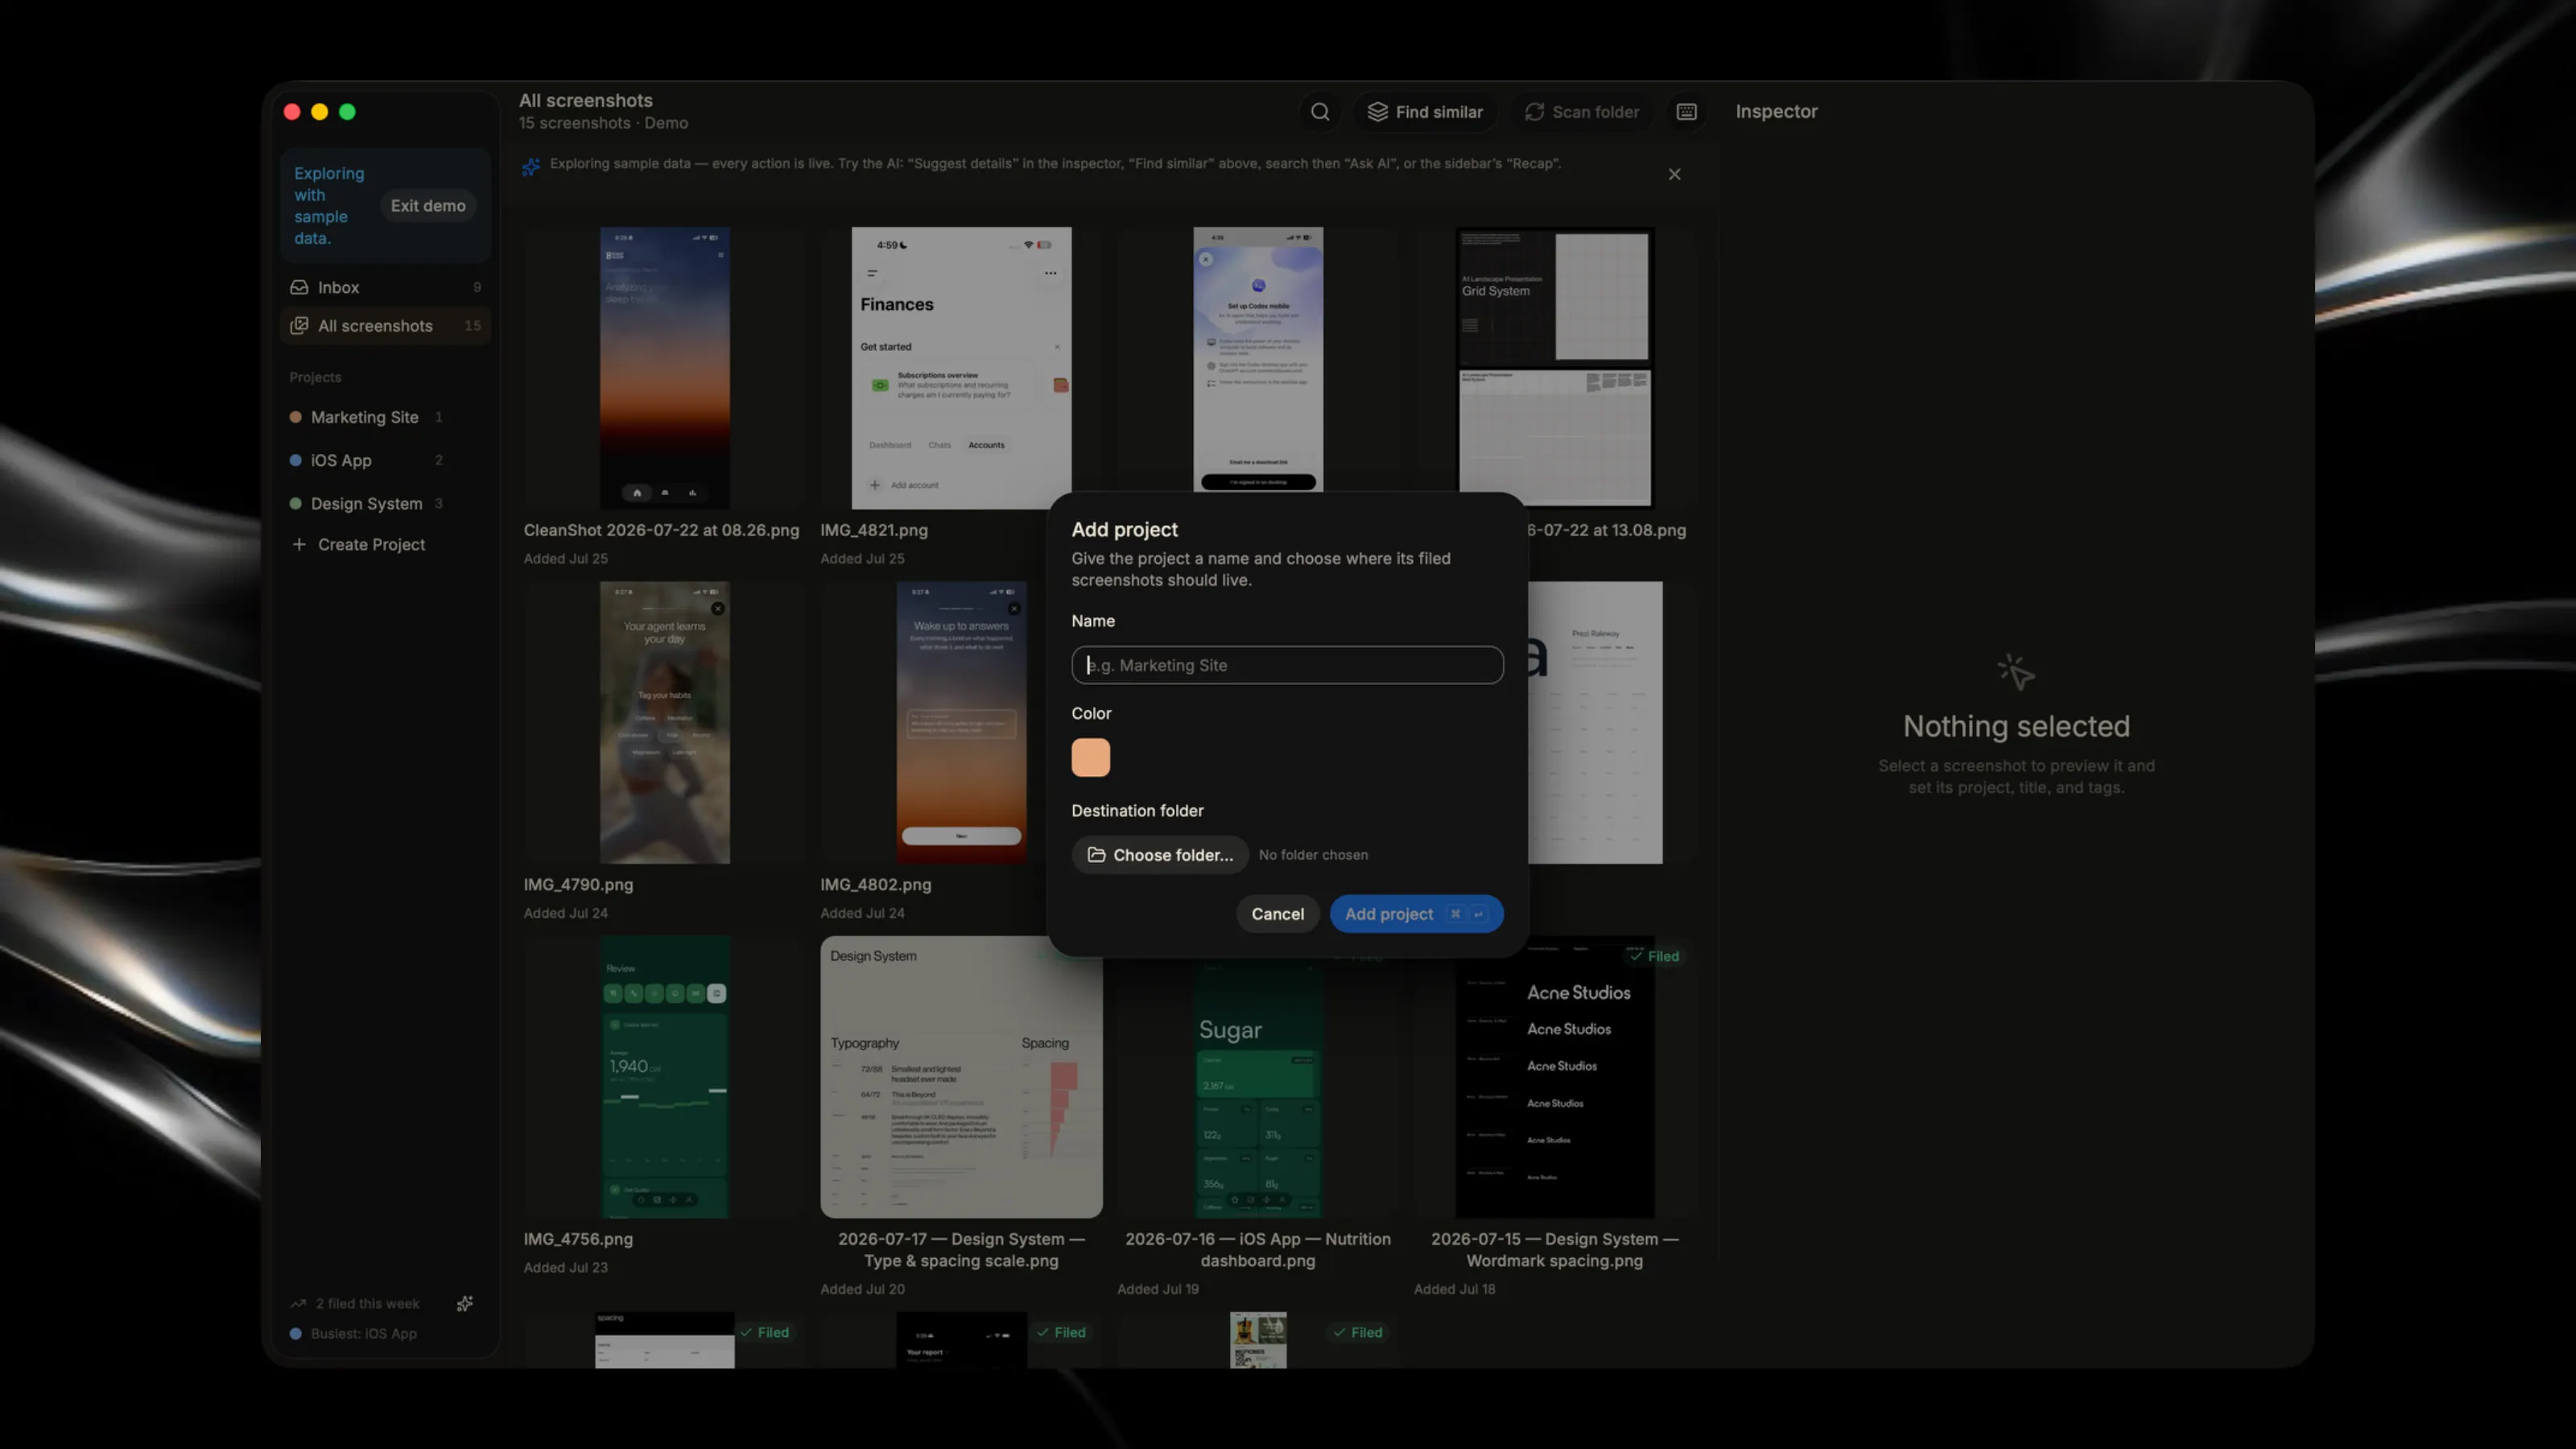Select the Set up Codex mobile thumbnail
Screen dimensions: 2576x1449
point(1258,359)
